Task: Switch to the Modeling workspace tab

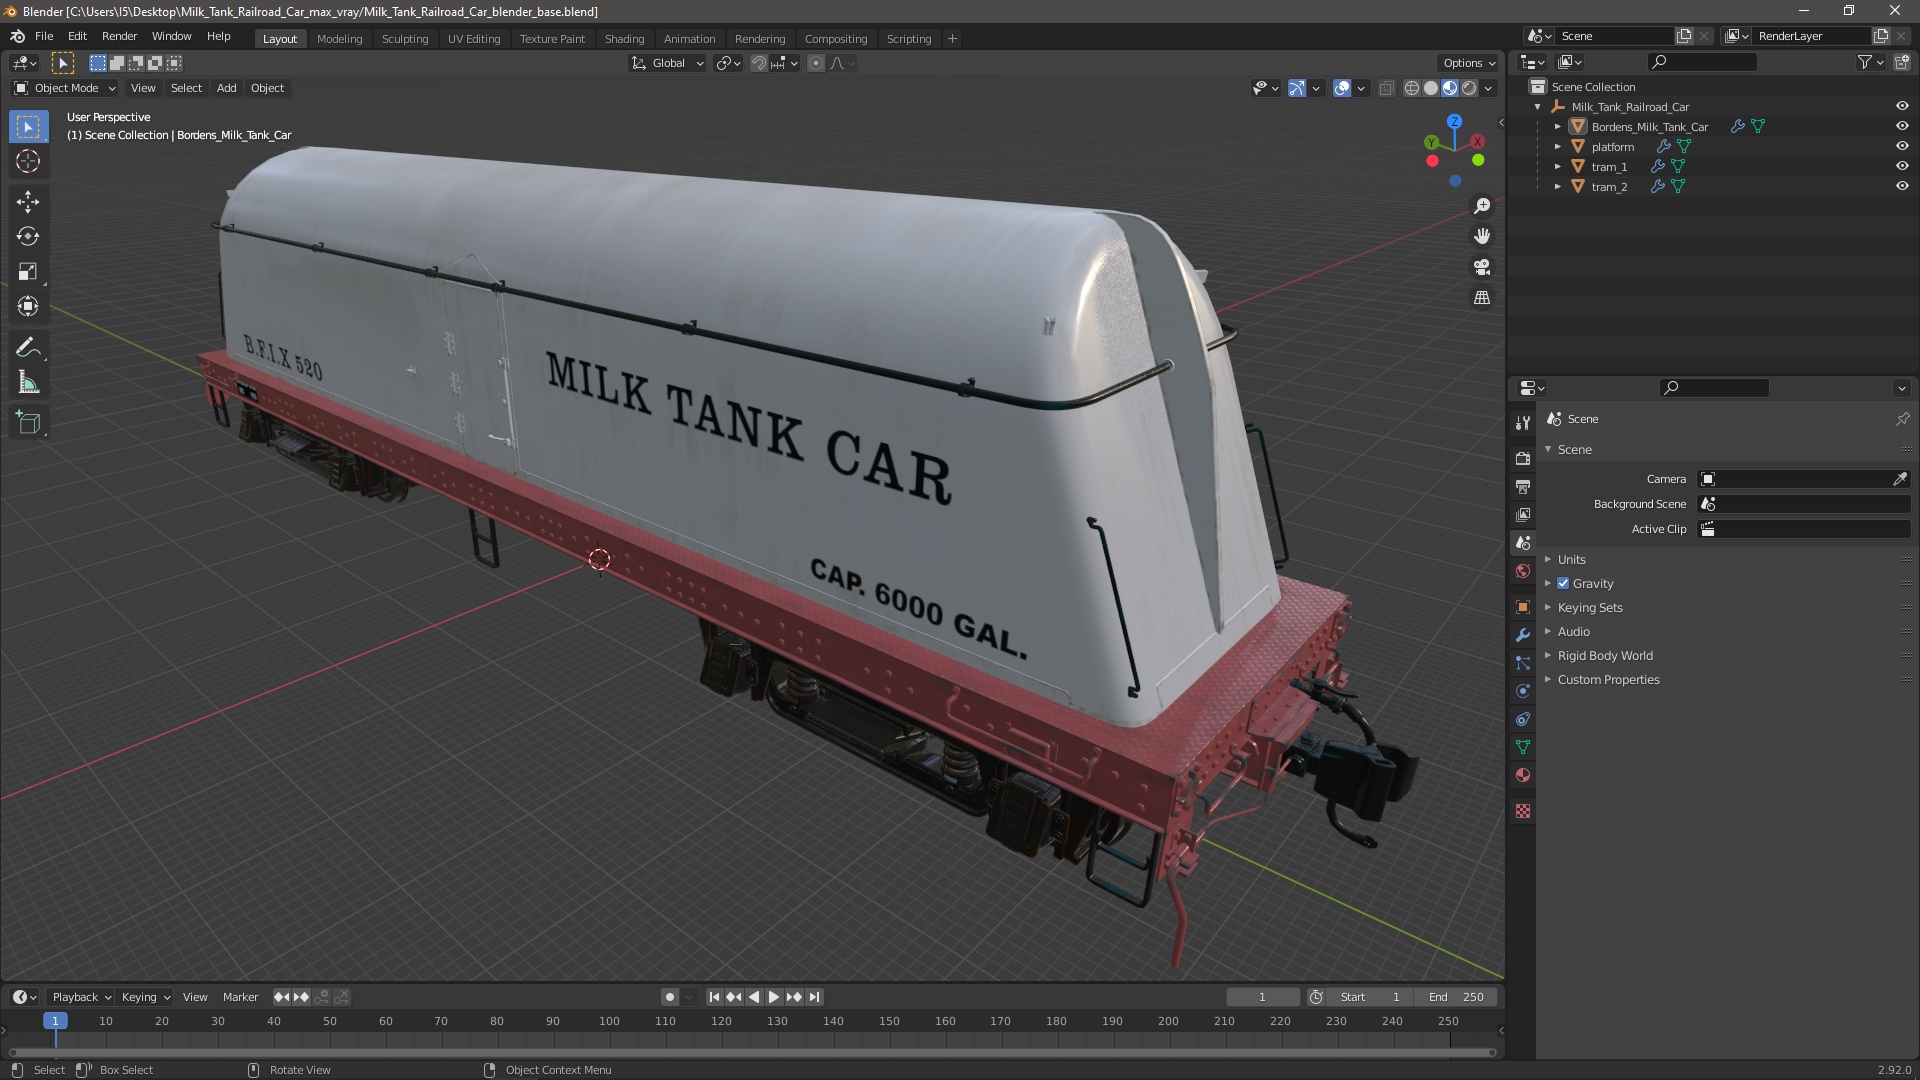Action: pos(339,38)
